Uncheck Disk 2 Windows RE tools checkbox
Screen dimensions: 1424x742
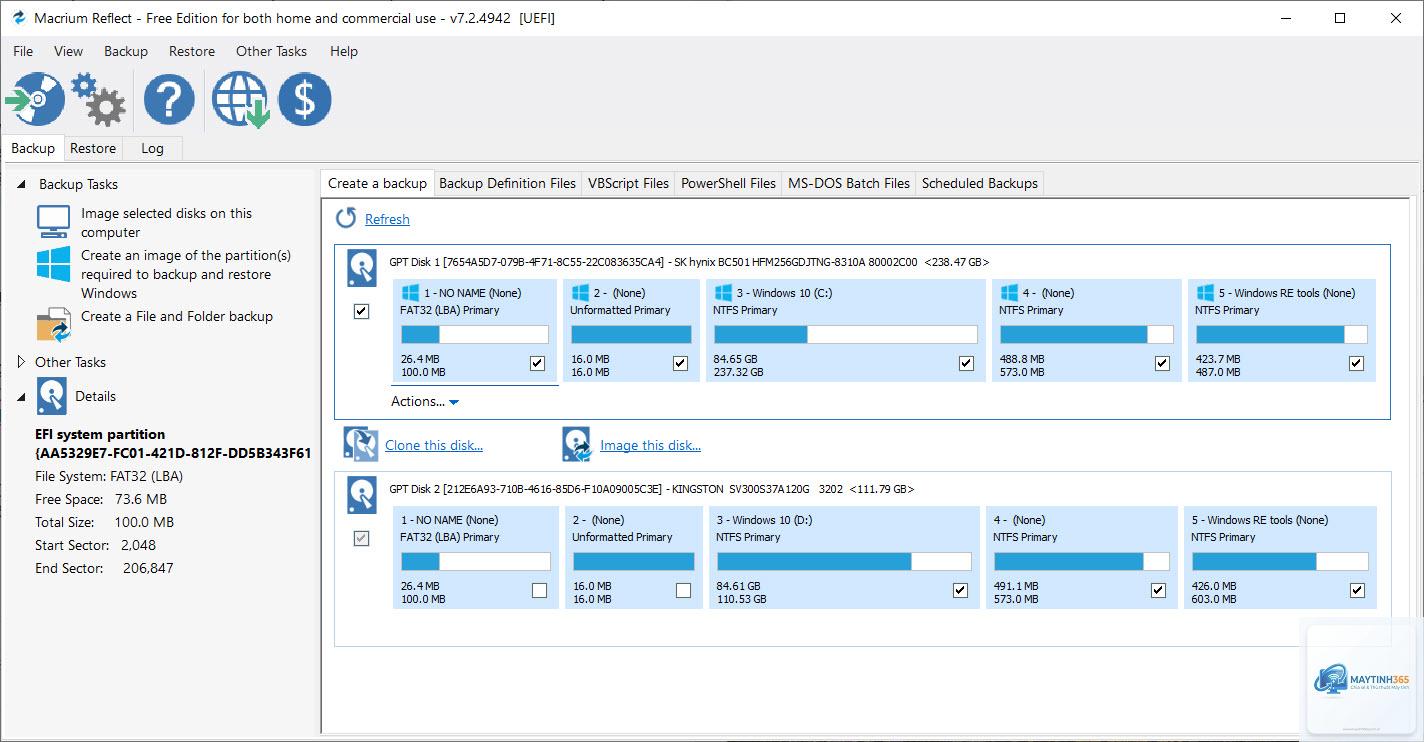(x=1357, y=590)
